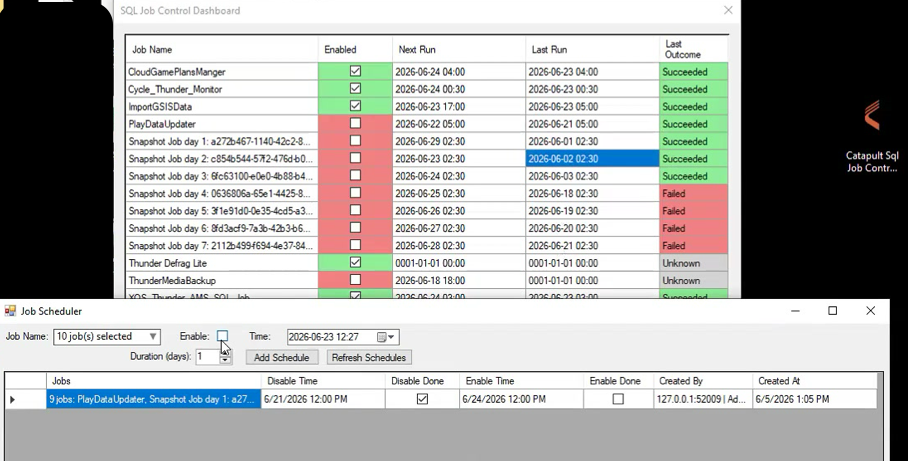Click Next Run cell 2026-06-29 02:30
The width and height of the screenshot is (908, 461).
tap(459, 141)
